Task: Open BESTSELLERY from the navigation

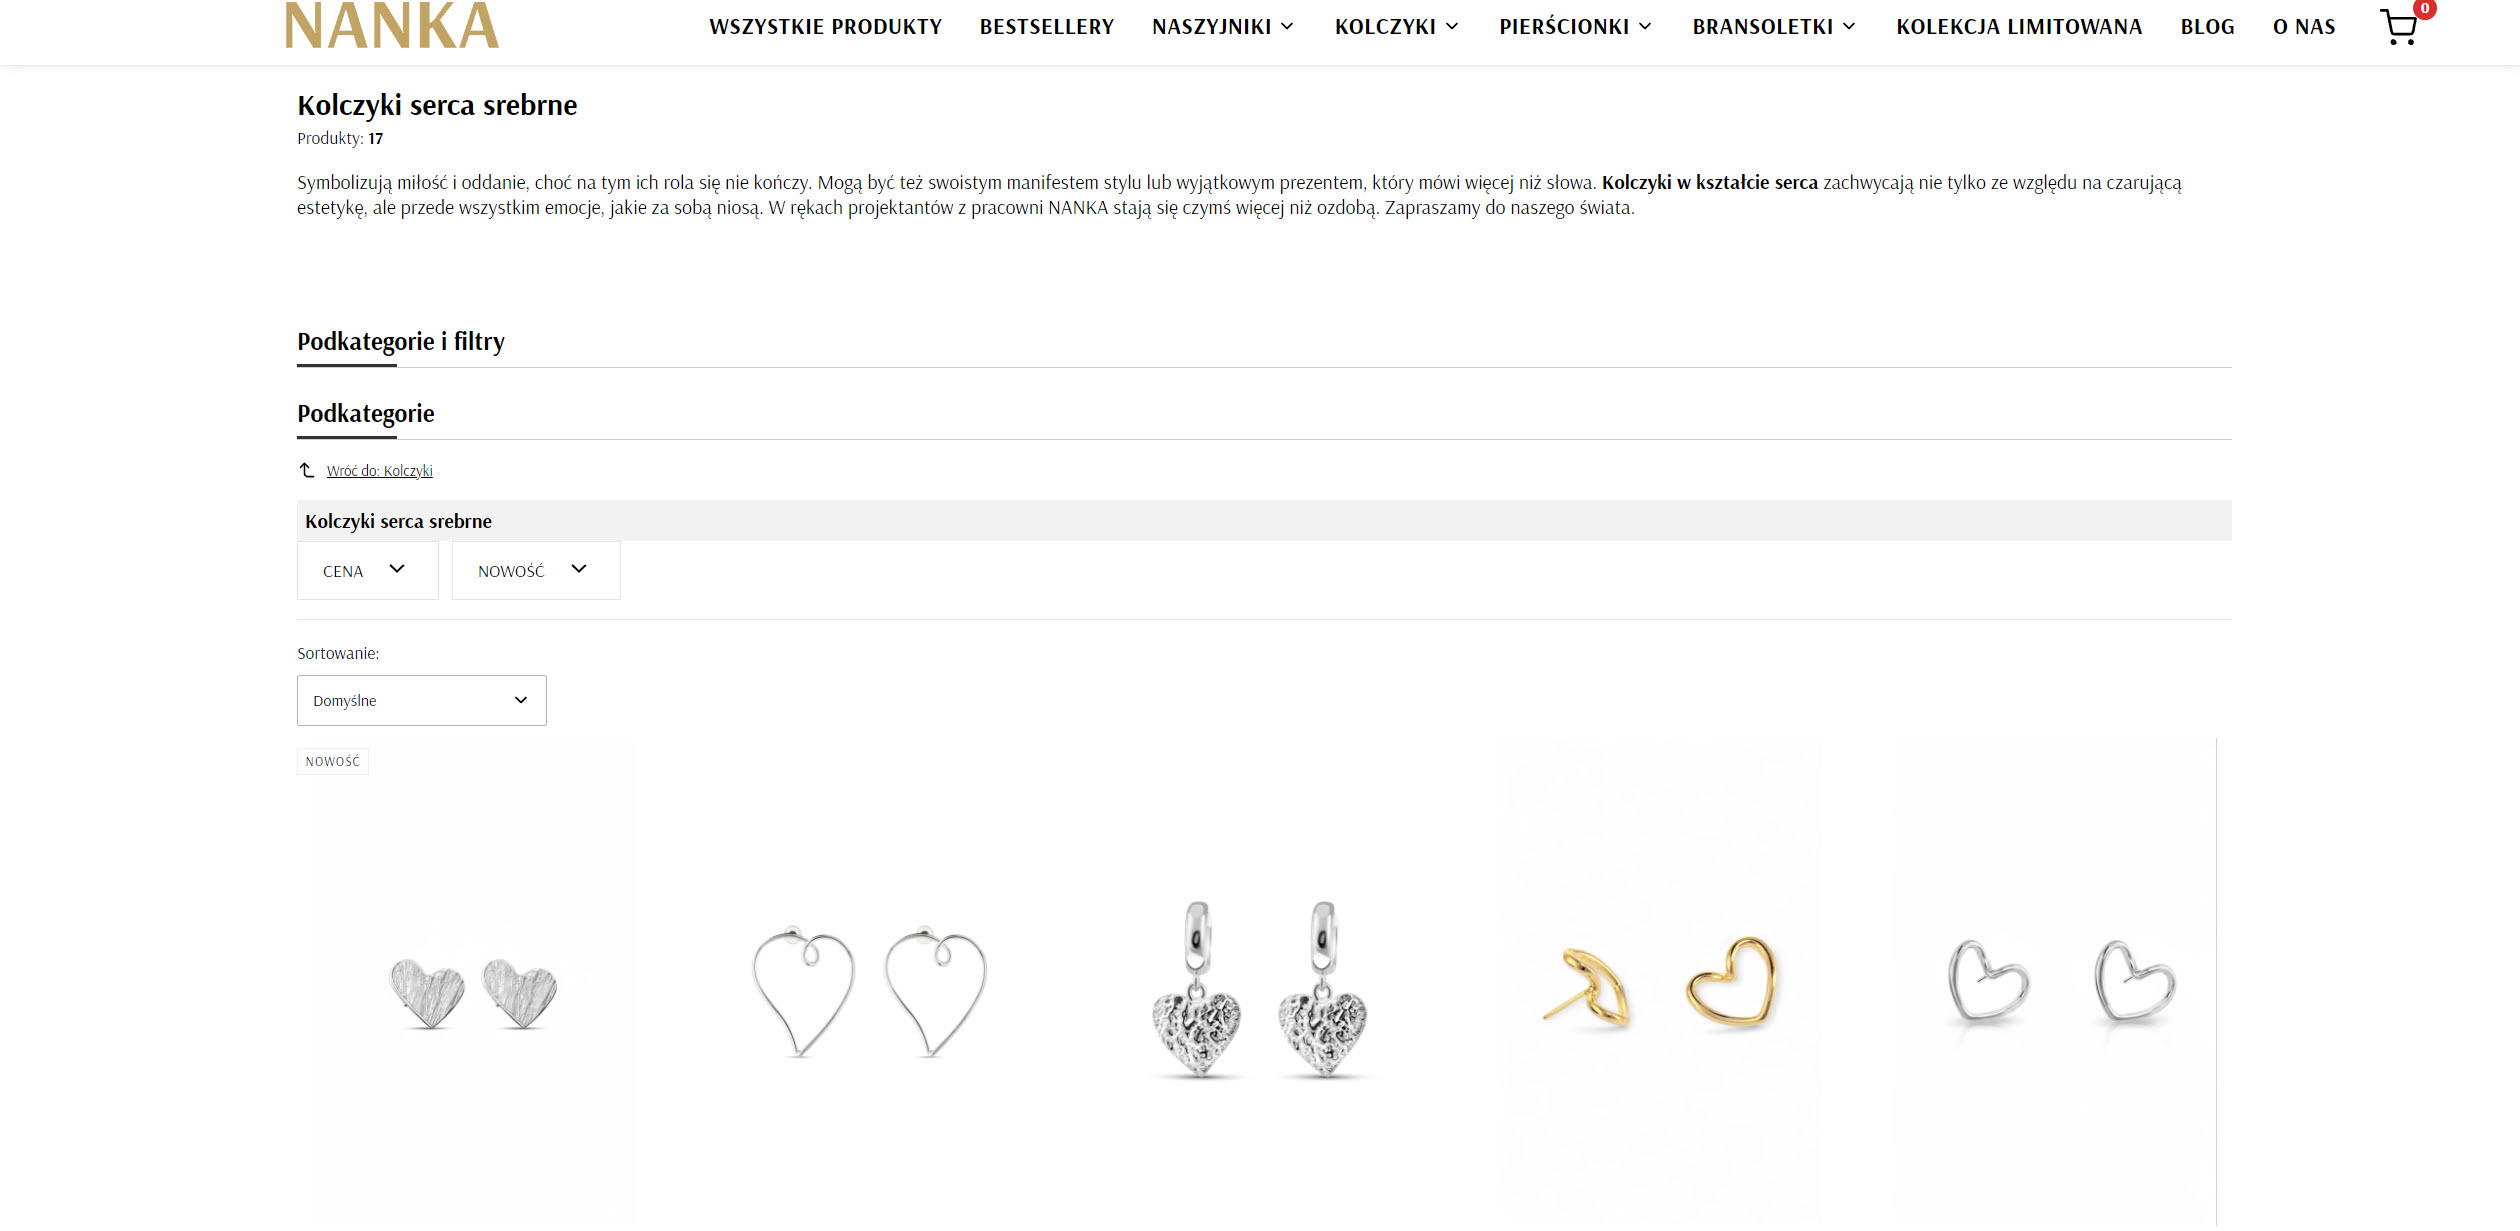Action: 1047,27
